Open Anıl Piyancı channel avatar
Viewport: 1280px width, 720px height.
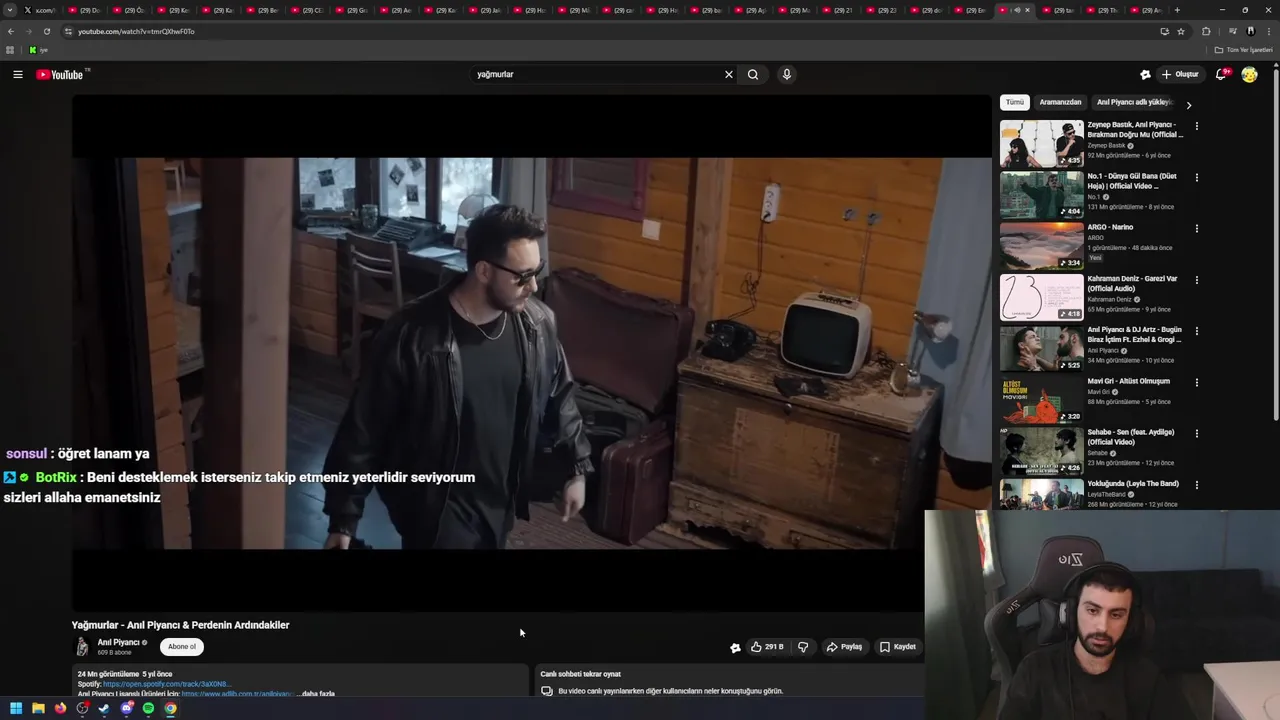point(82,647)
